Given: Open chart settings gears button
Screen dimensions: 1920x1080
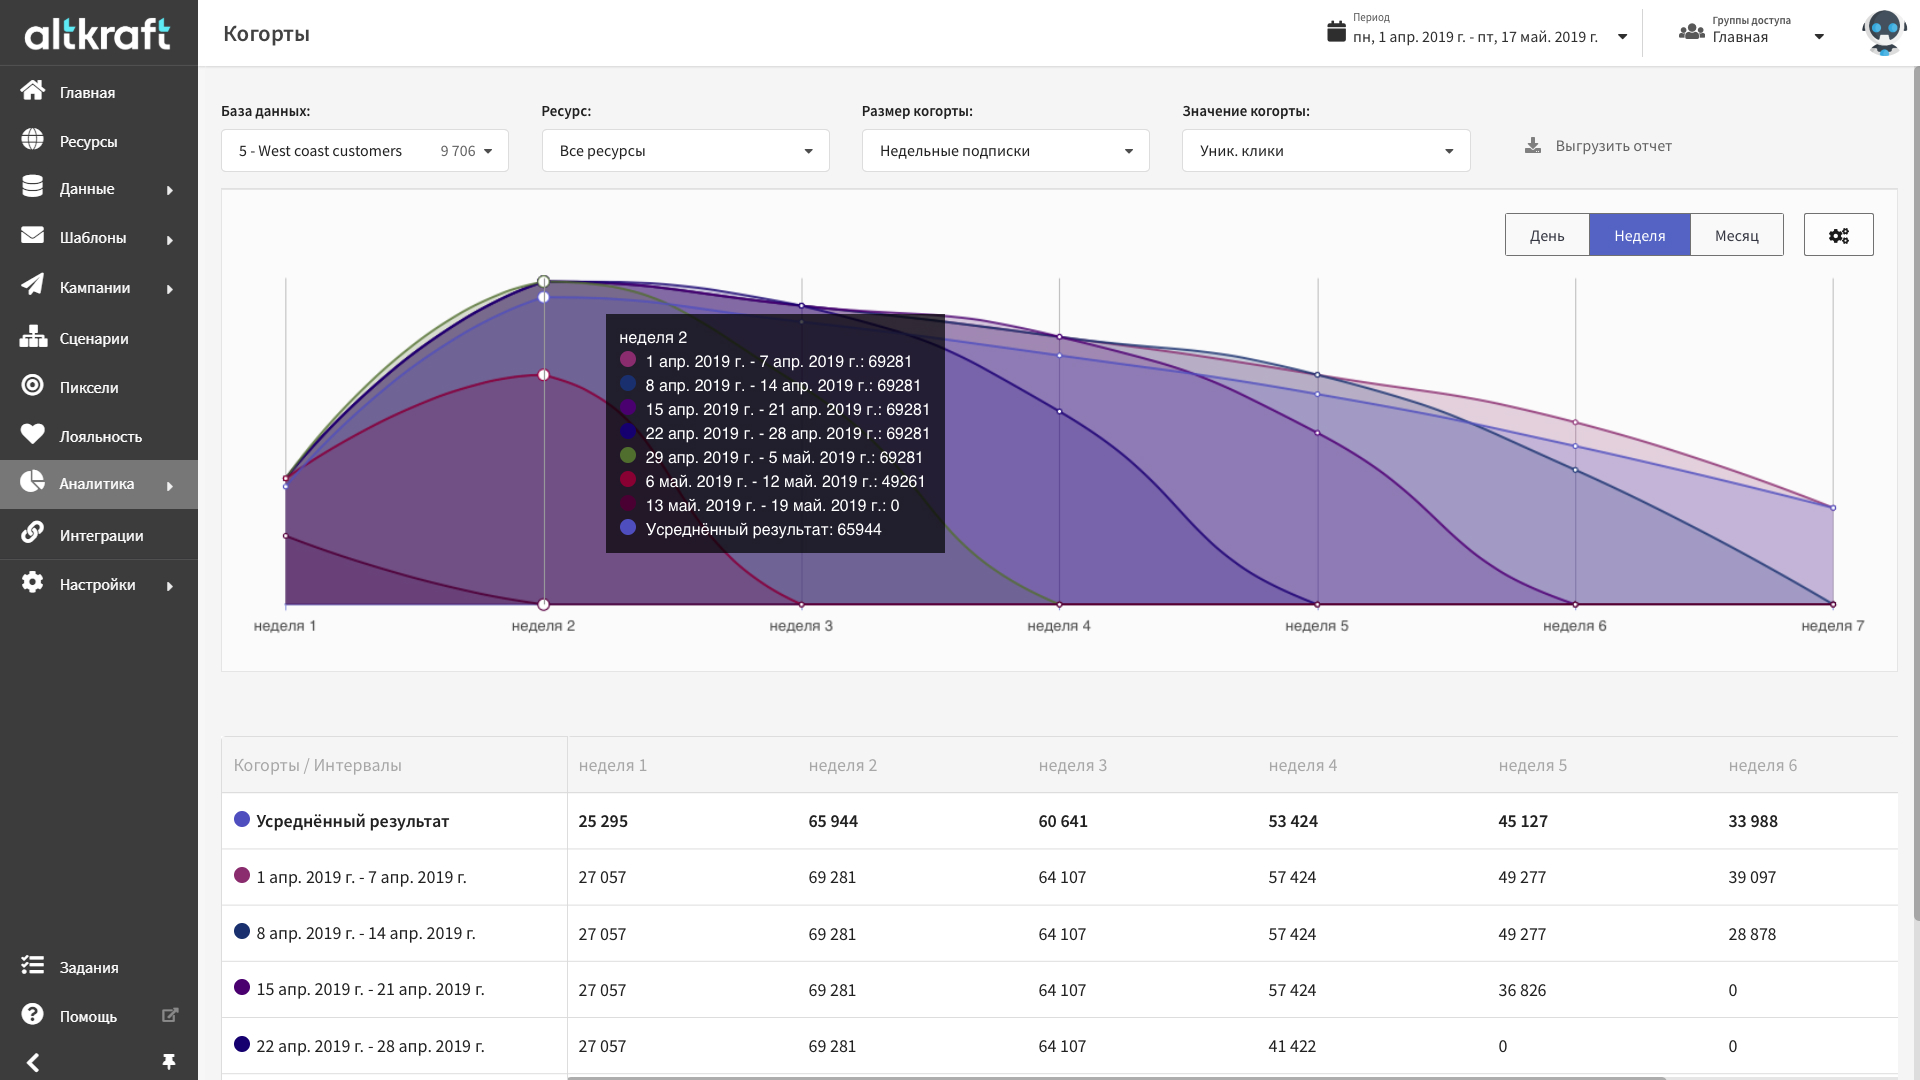Looking at the screenshot, I should click(1839, 235).
